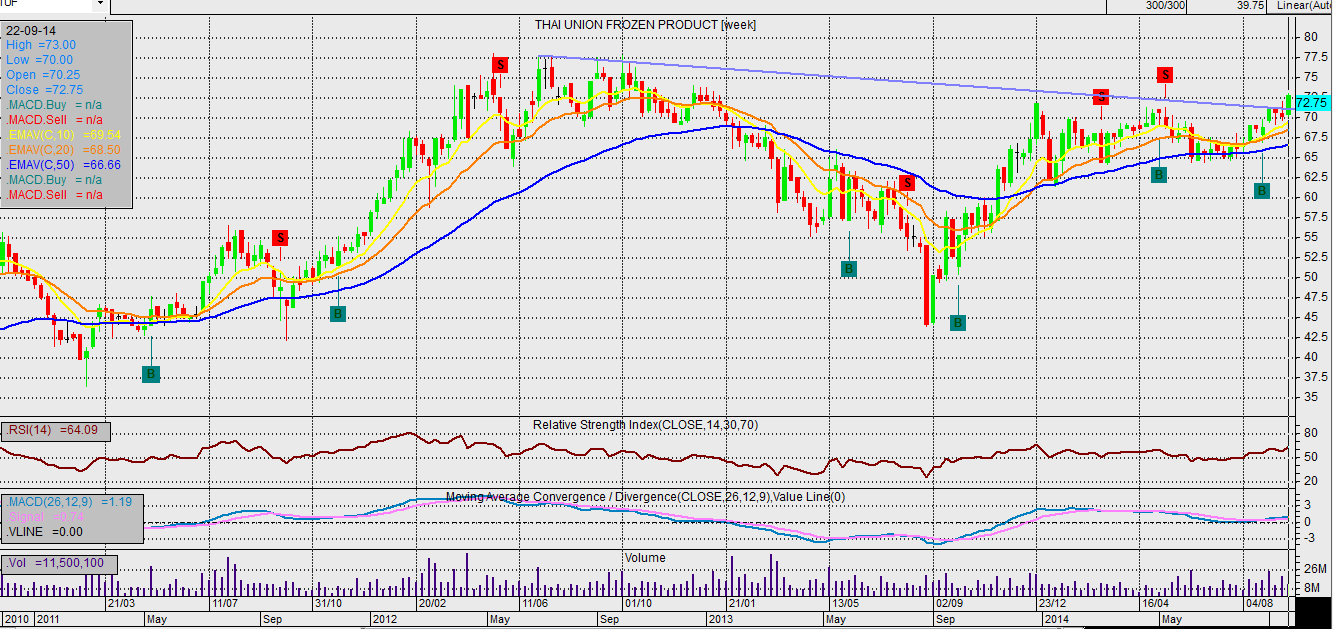Click the blue EMAV(C,50) =66.66 legend entry

tap(64, 164)
